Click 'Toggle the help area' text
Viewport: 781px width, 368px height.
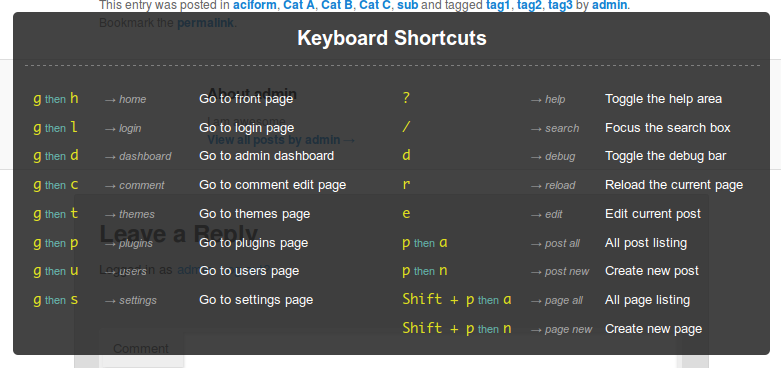tap(663, 99)
